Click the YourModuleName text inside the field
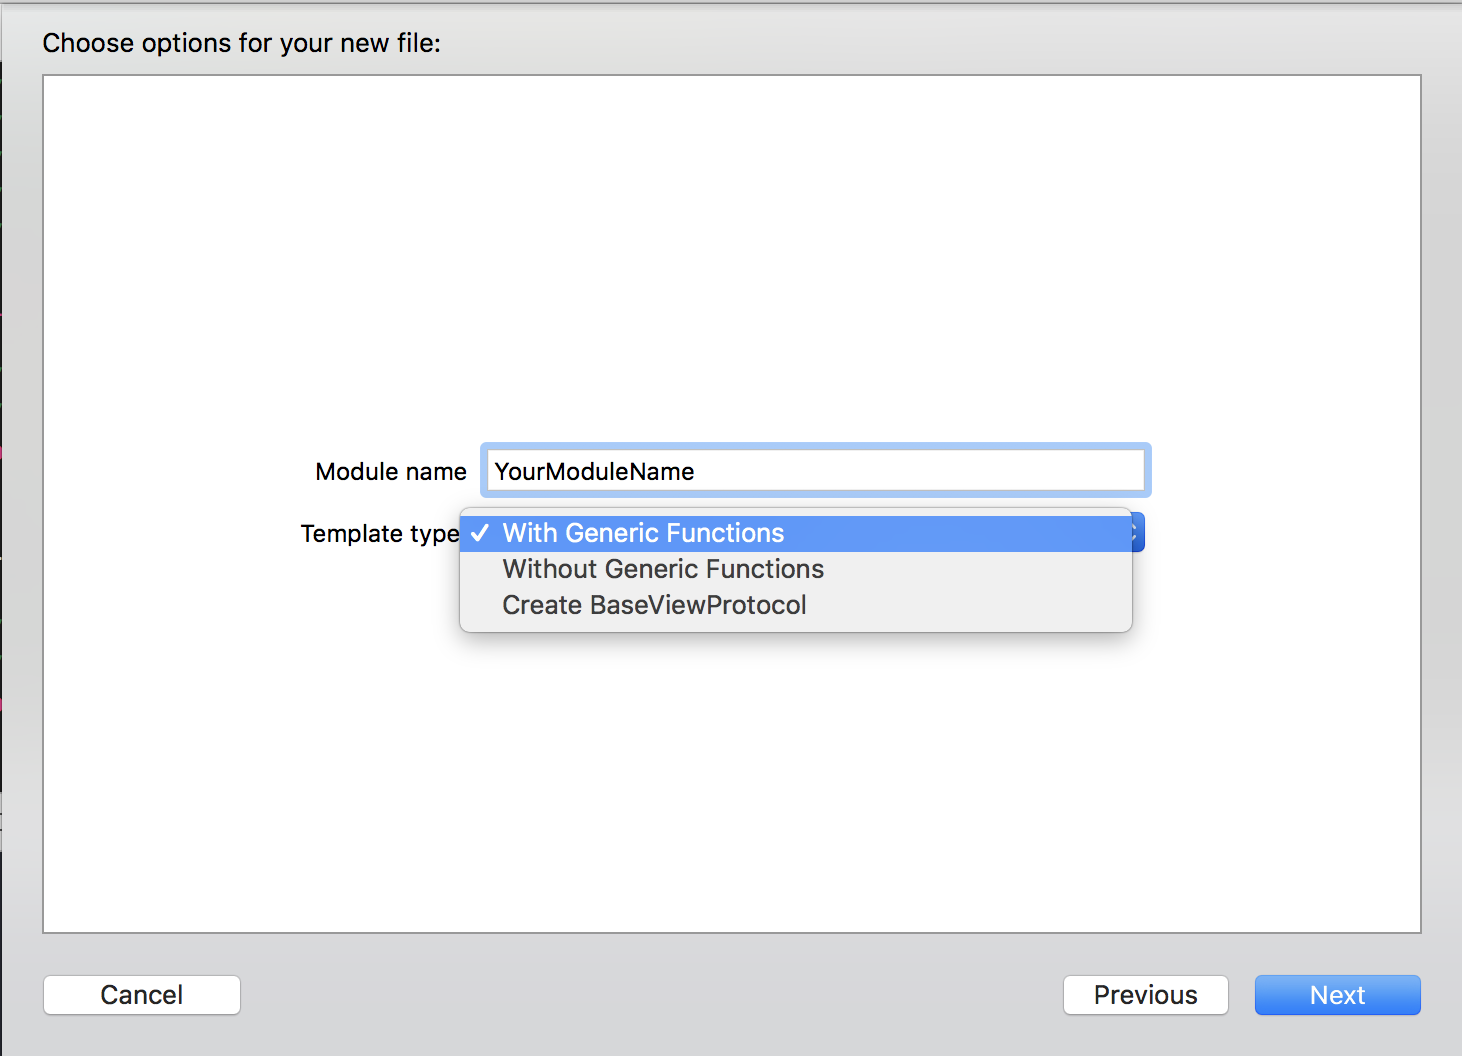The image size is (1462, 1056). pyautogui.click(x=594, y=471)
